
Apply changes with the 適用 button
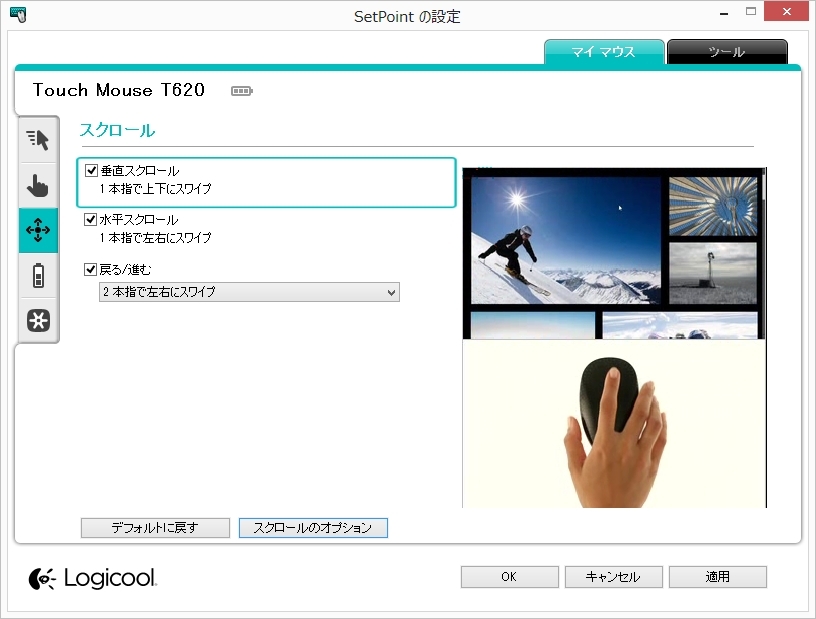[718, 576]
